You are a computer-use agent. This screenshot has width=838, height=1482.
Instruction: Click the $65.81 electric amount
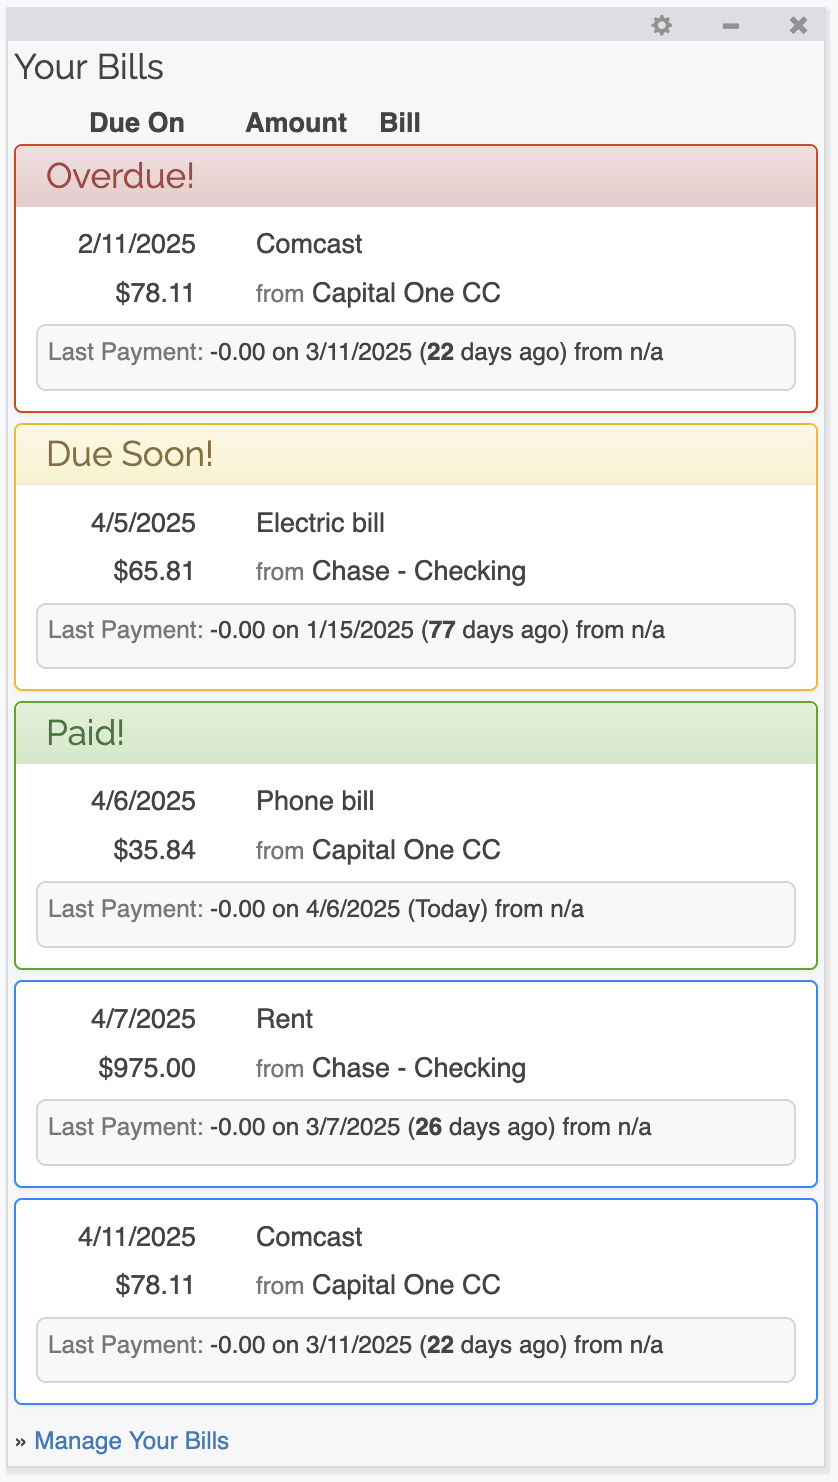point(154,572)
